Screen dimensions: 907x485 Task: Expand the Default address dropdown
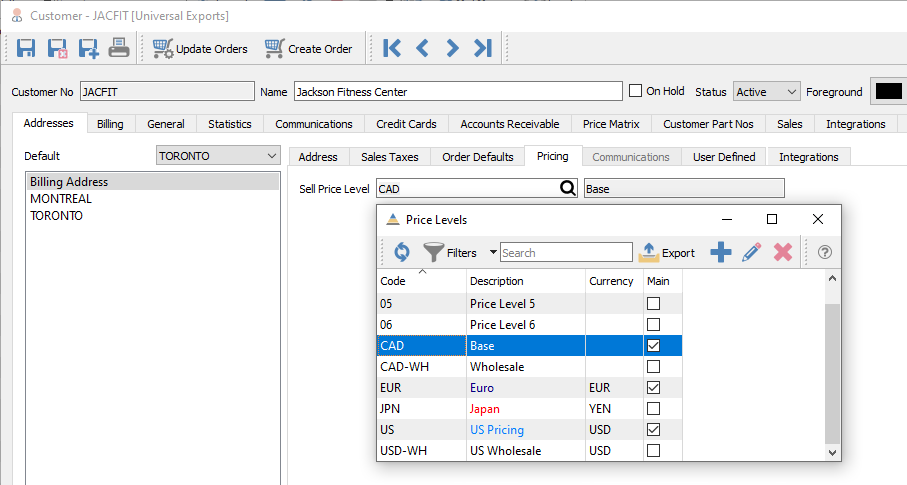tap(271, 156)
